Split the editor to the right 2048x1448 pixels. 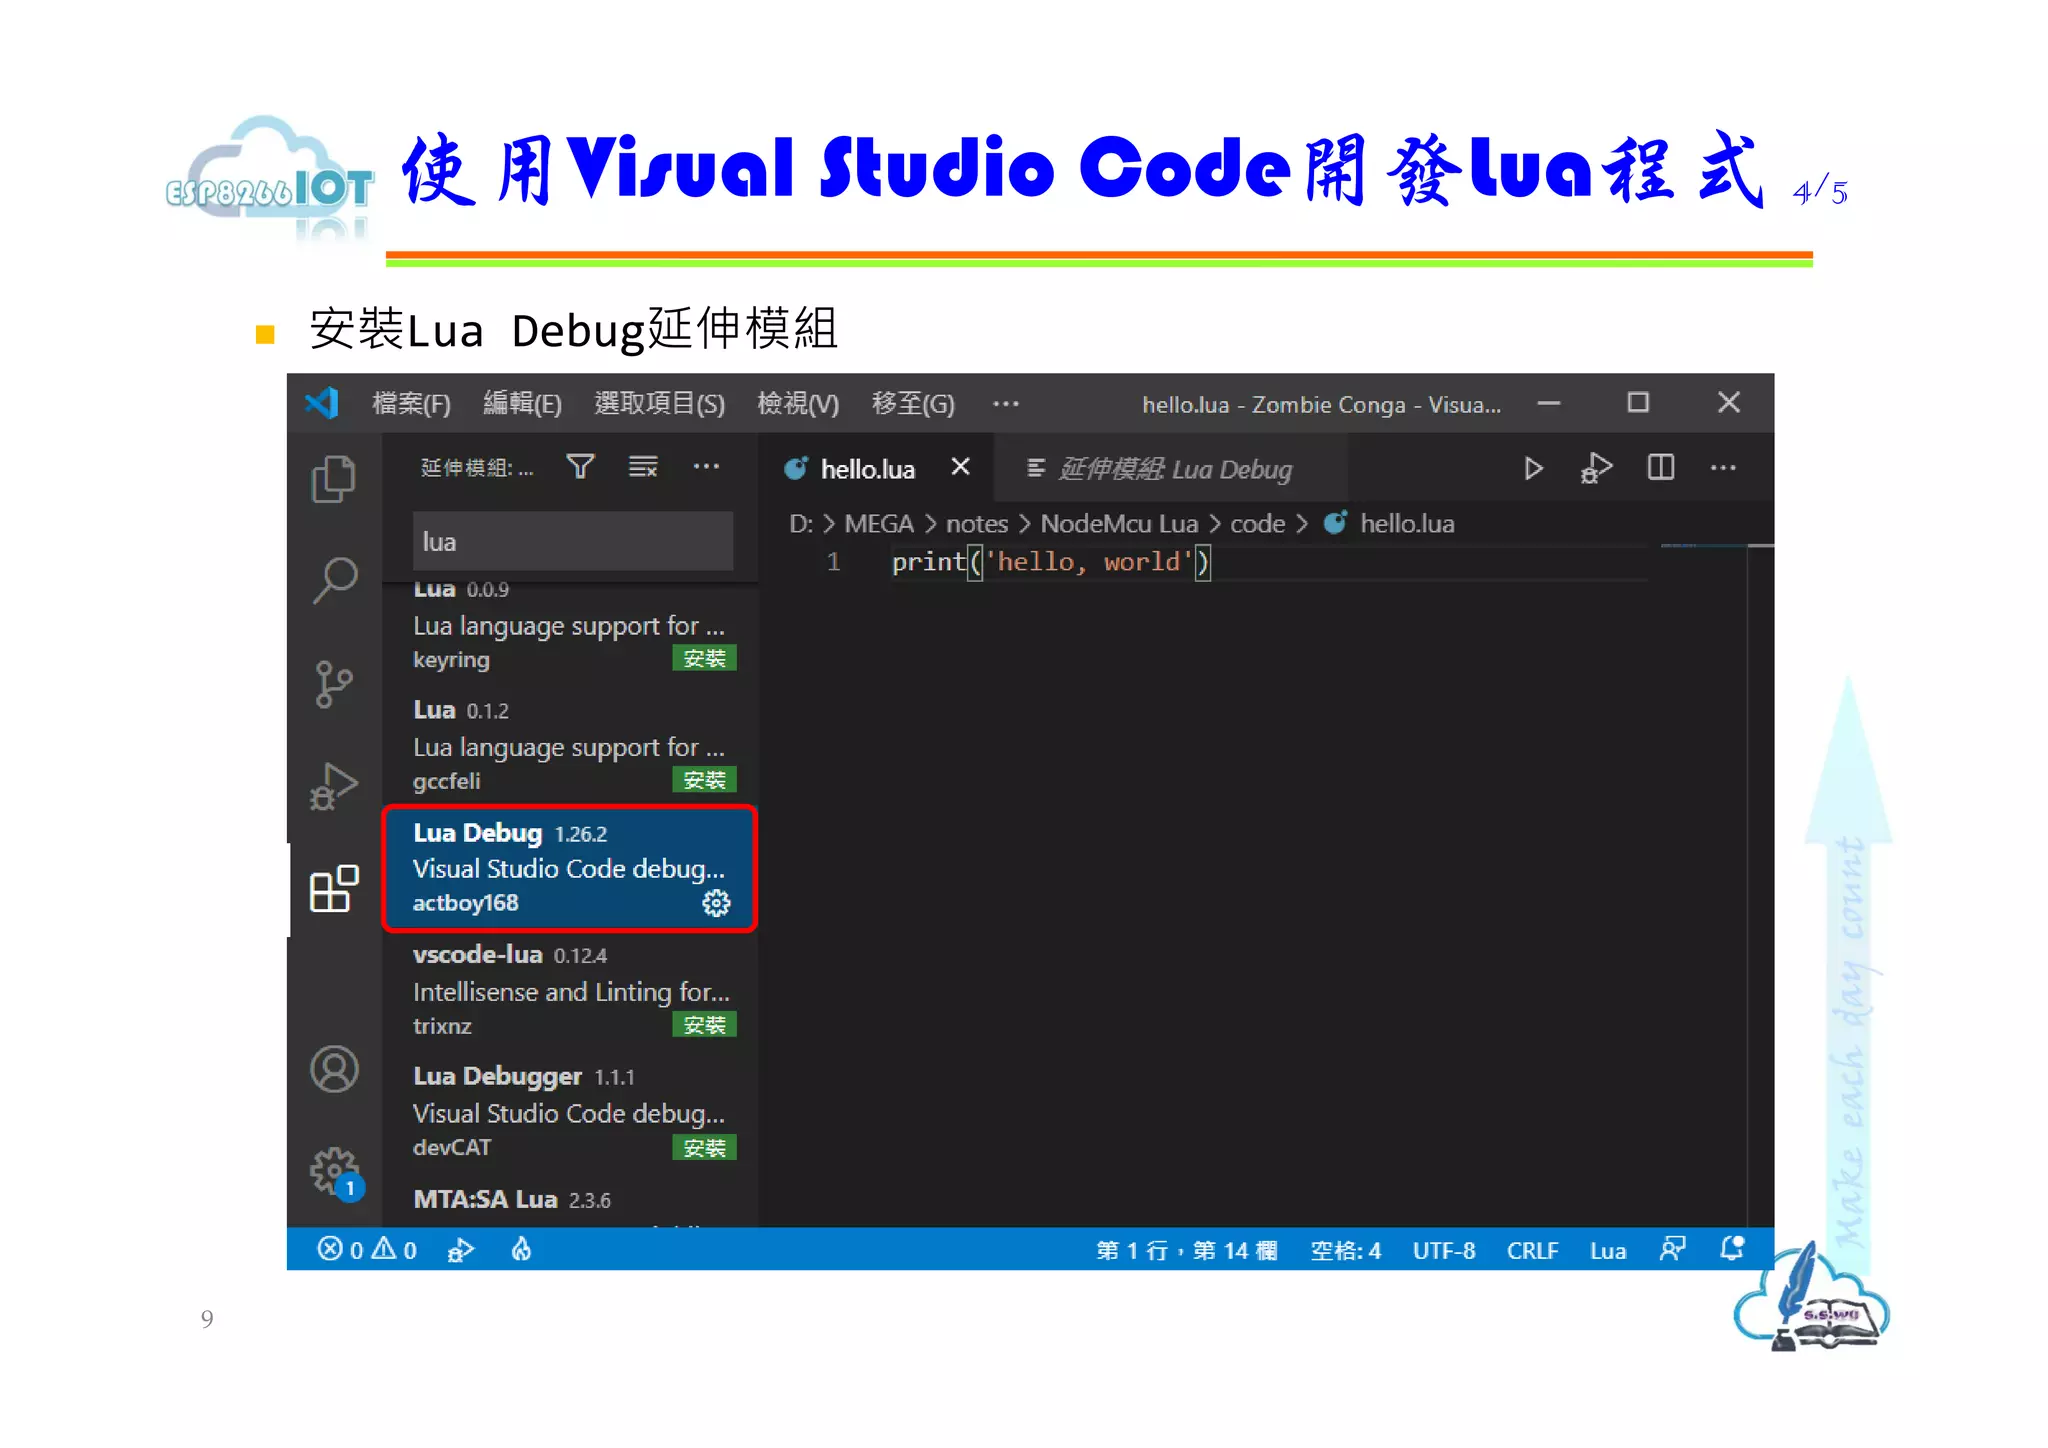pos(1661,467)
